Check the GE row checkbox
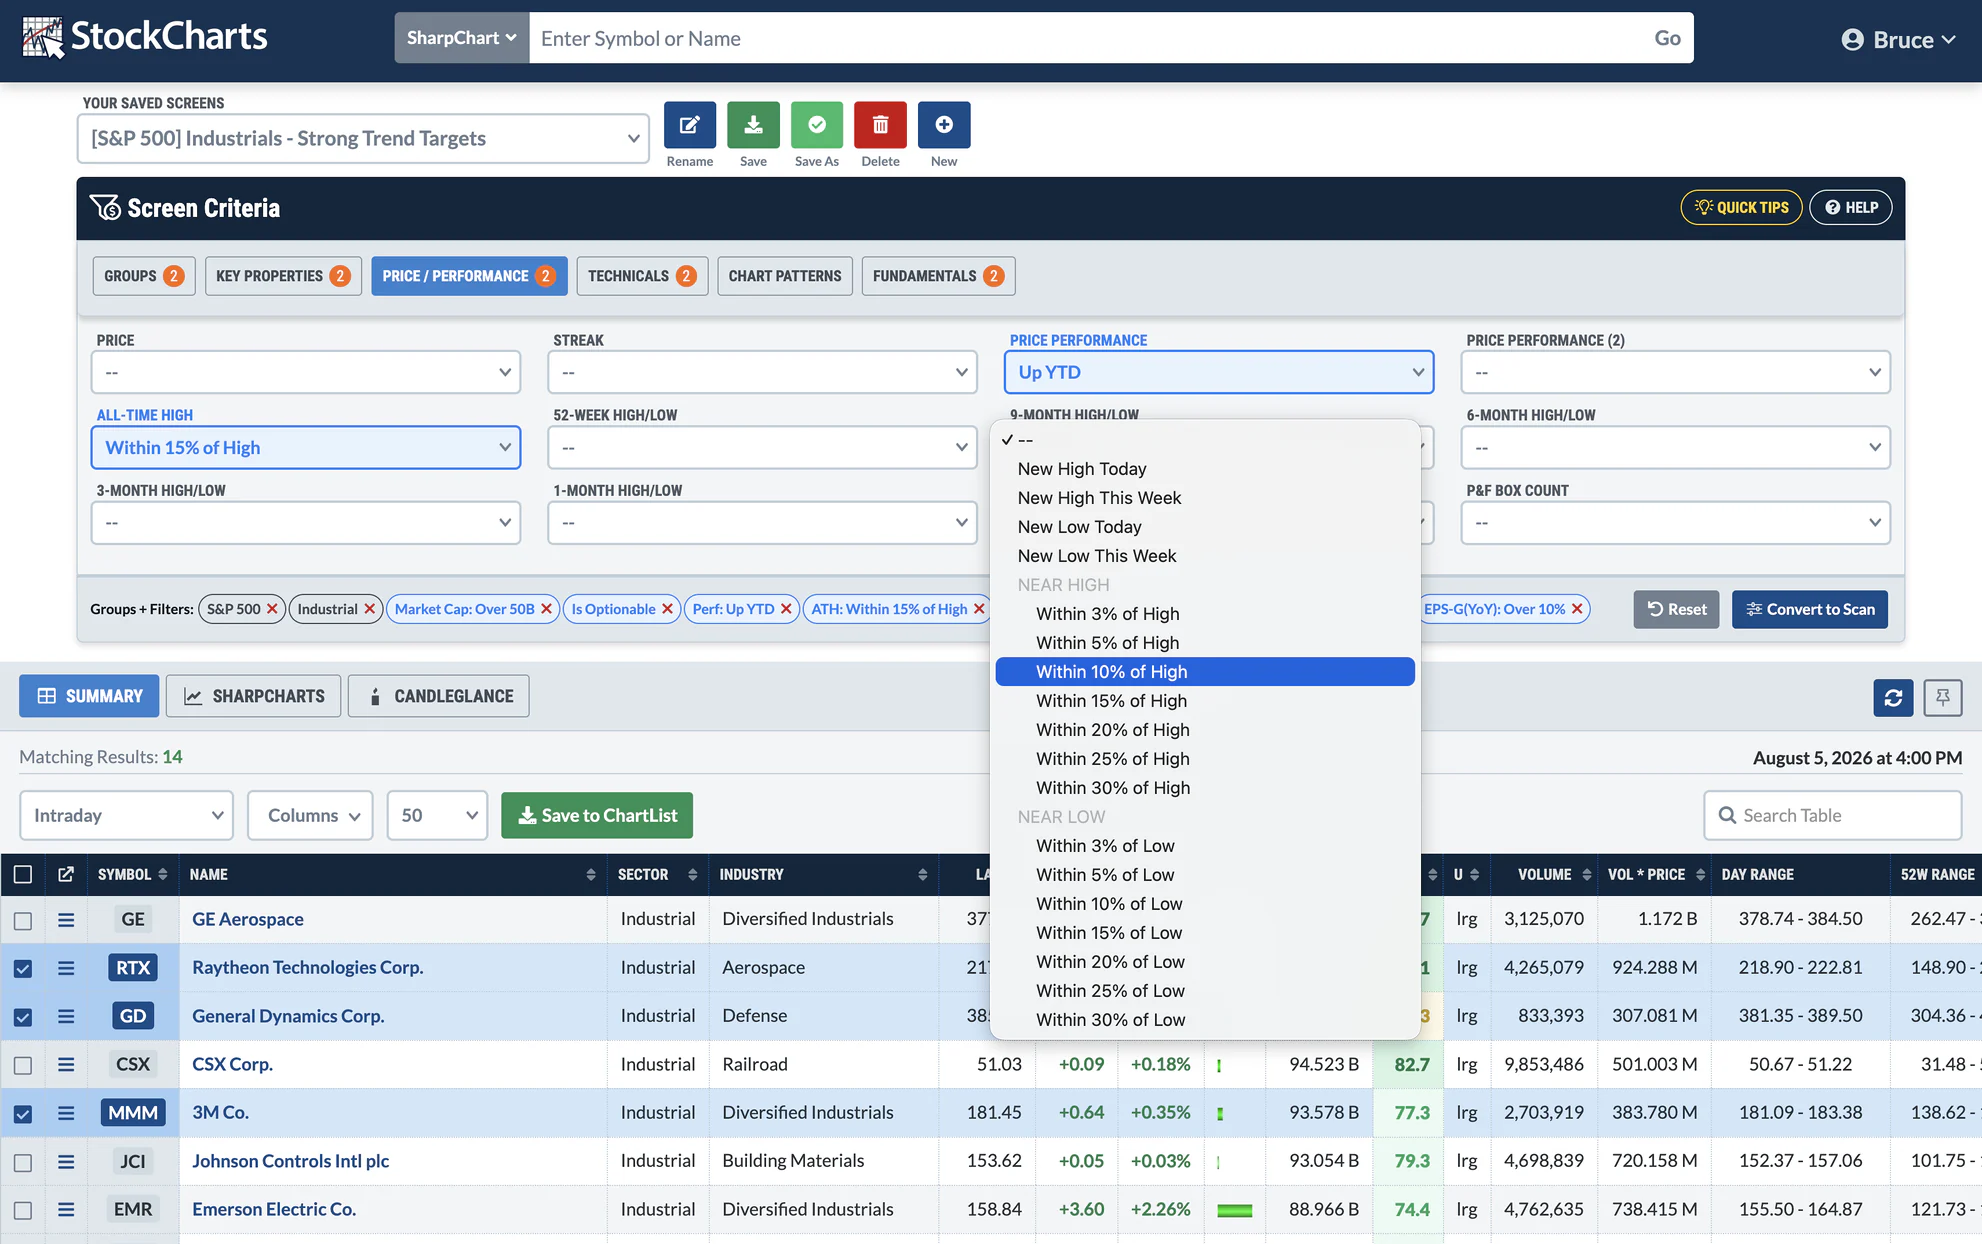1982x1244 pixels. click(23, 920)
